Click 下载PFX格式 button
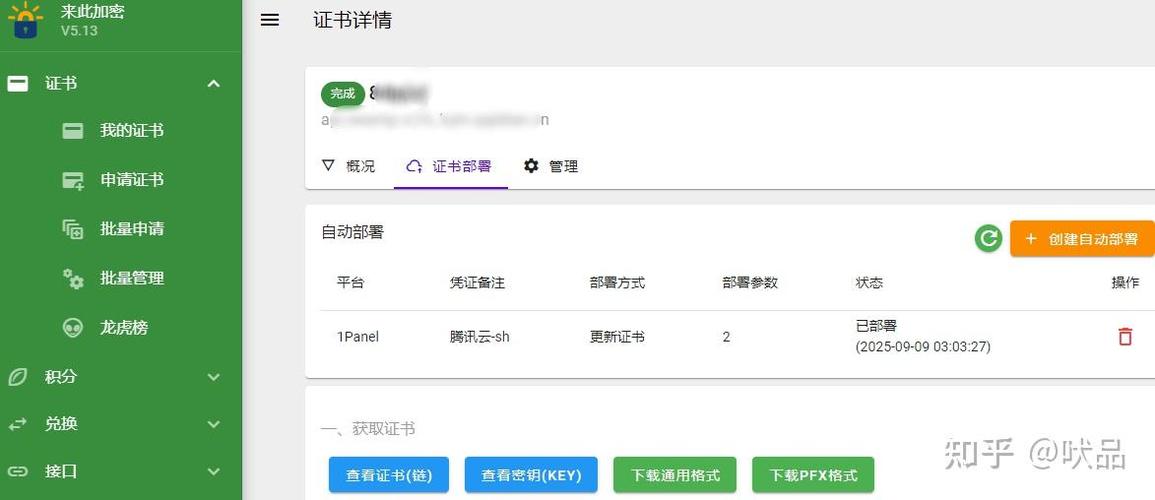 [813, 475]
